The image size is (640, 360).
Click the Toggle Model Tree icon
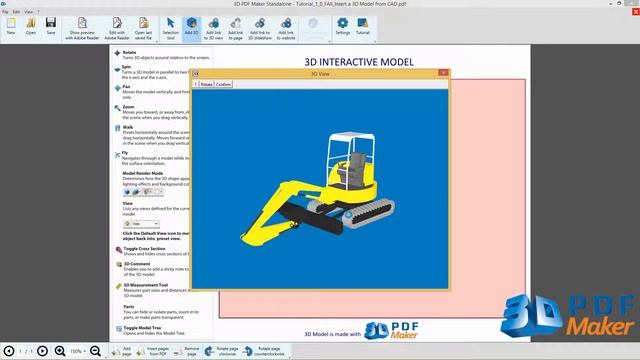pos(119,329)
